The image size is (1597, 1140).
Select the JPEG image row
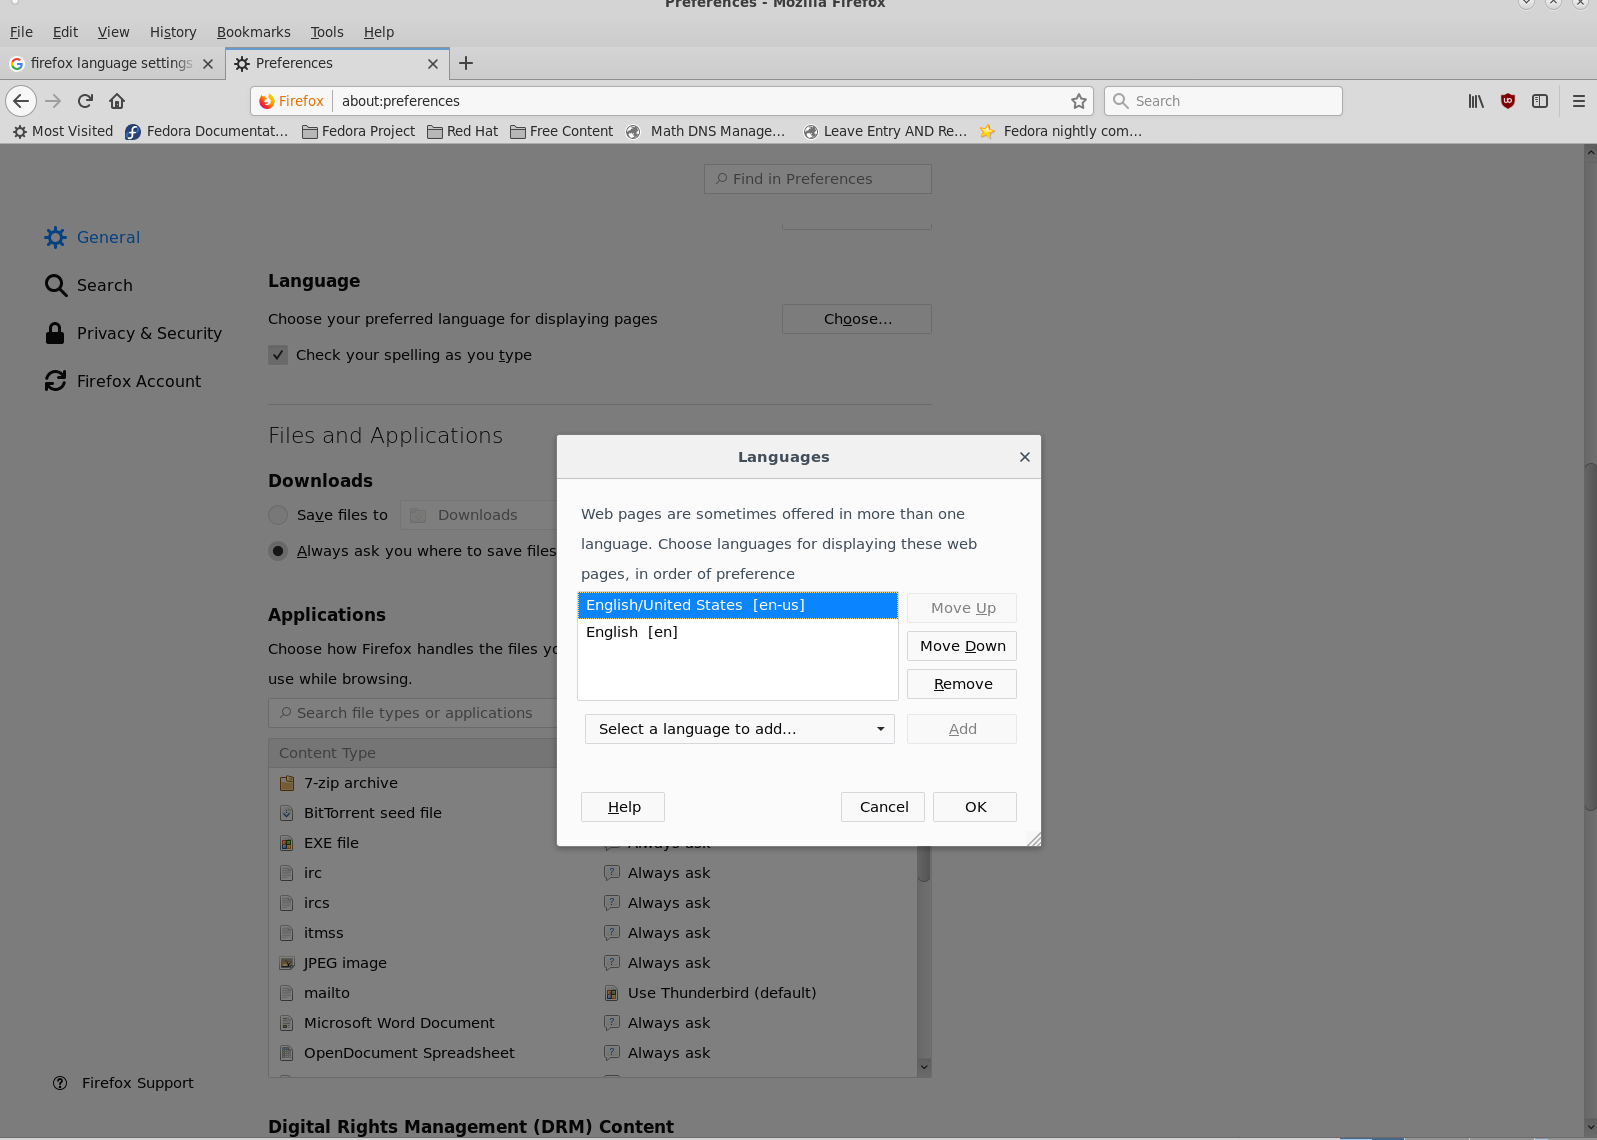pos(592,963)
